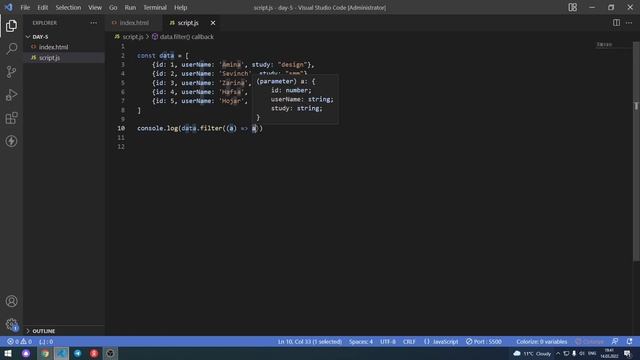Click the editor vertical scrollbar
Image resolution: width=640 pixels, height=360 pixels.
coord(636,151)
